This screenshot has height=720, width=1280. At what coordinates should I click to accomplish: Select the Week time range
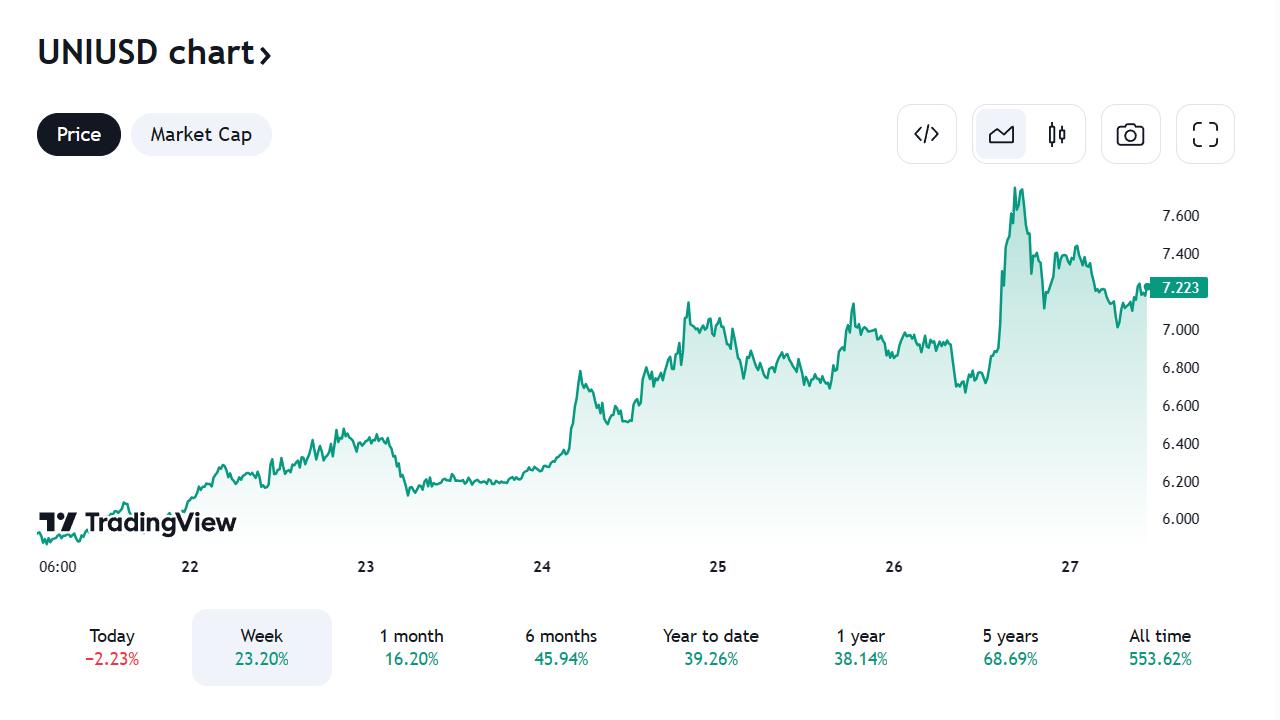click(x=261, y=647)
